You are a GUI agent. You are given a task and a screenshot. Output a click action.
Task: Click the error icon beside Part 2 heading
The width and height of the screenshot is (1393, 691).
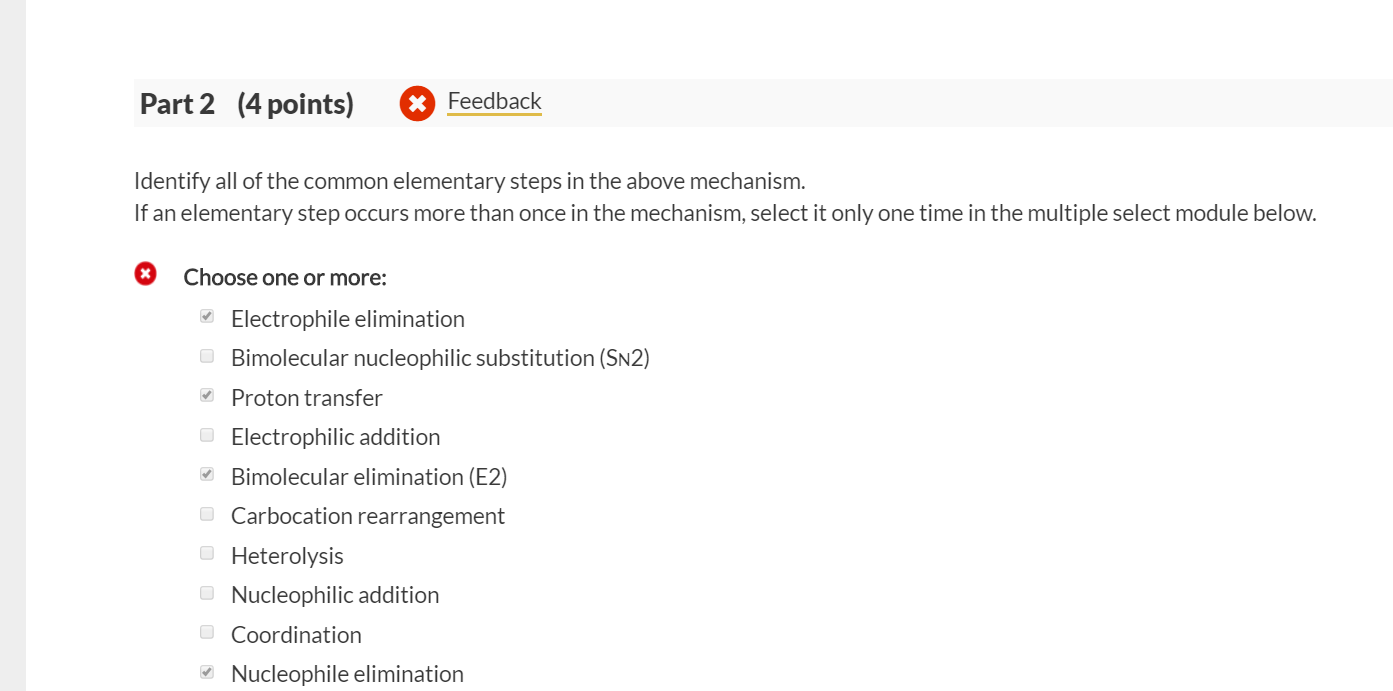[417, 103]
